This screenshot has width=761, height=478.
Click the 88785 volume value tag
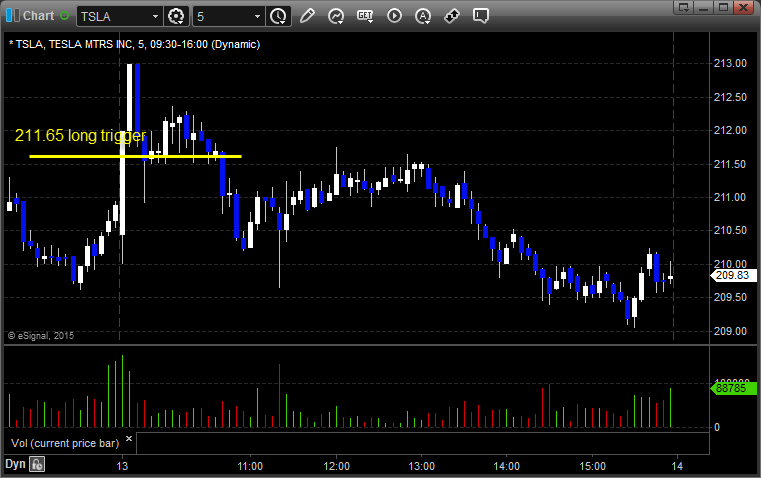click(733, 388)
